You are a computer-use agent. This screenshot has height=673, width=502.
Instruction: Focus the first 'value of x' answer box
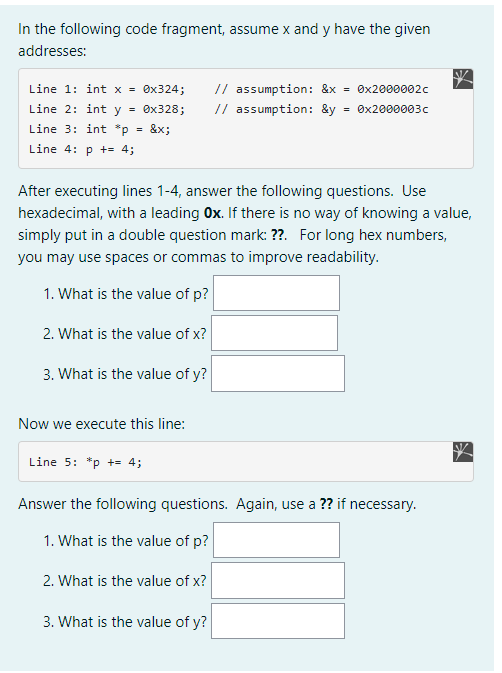click(275, 333)
